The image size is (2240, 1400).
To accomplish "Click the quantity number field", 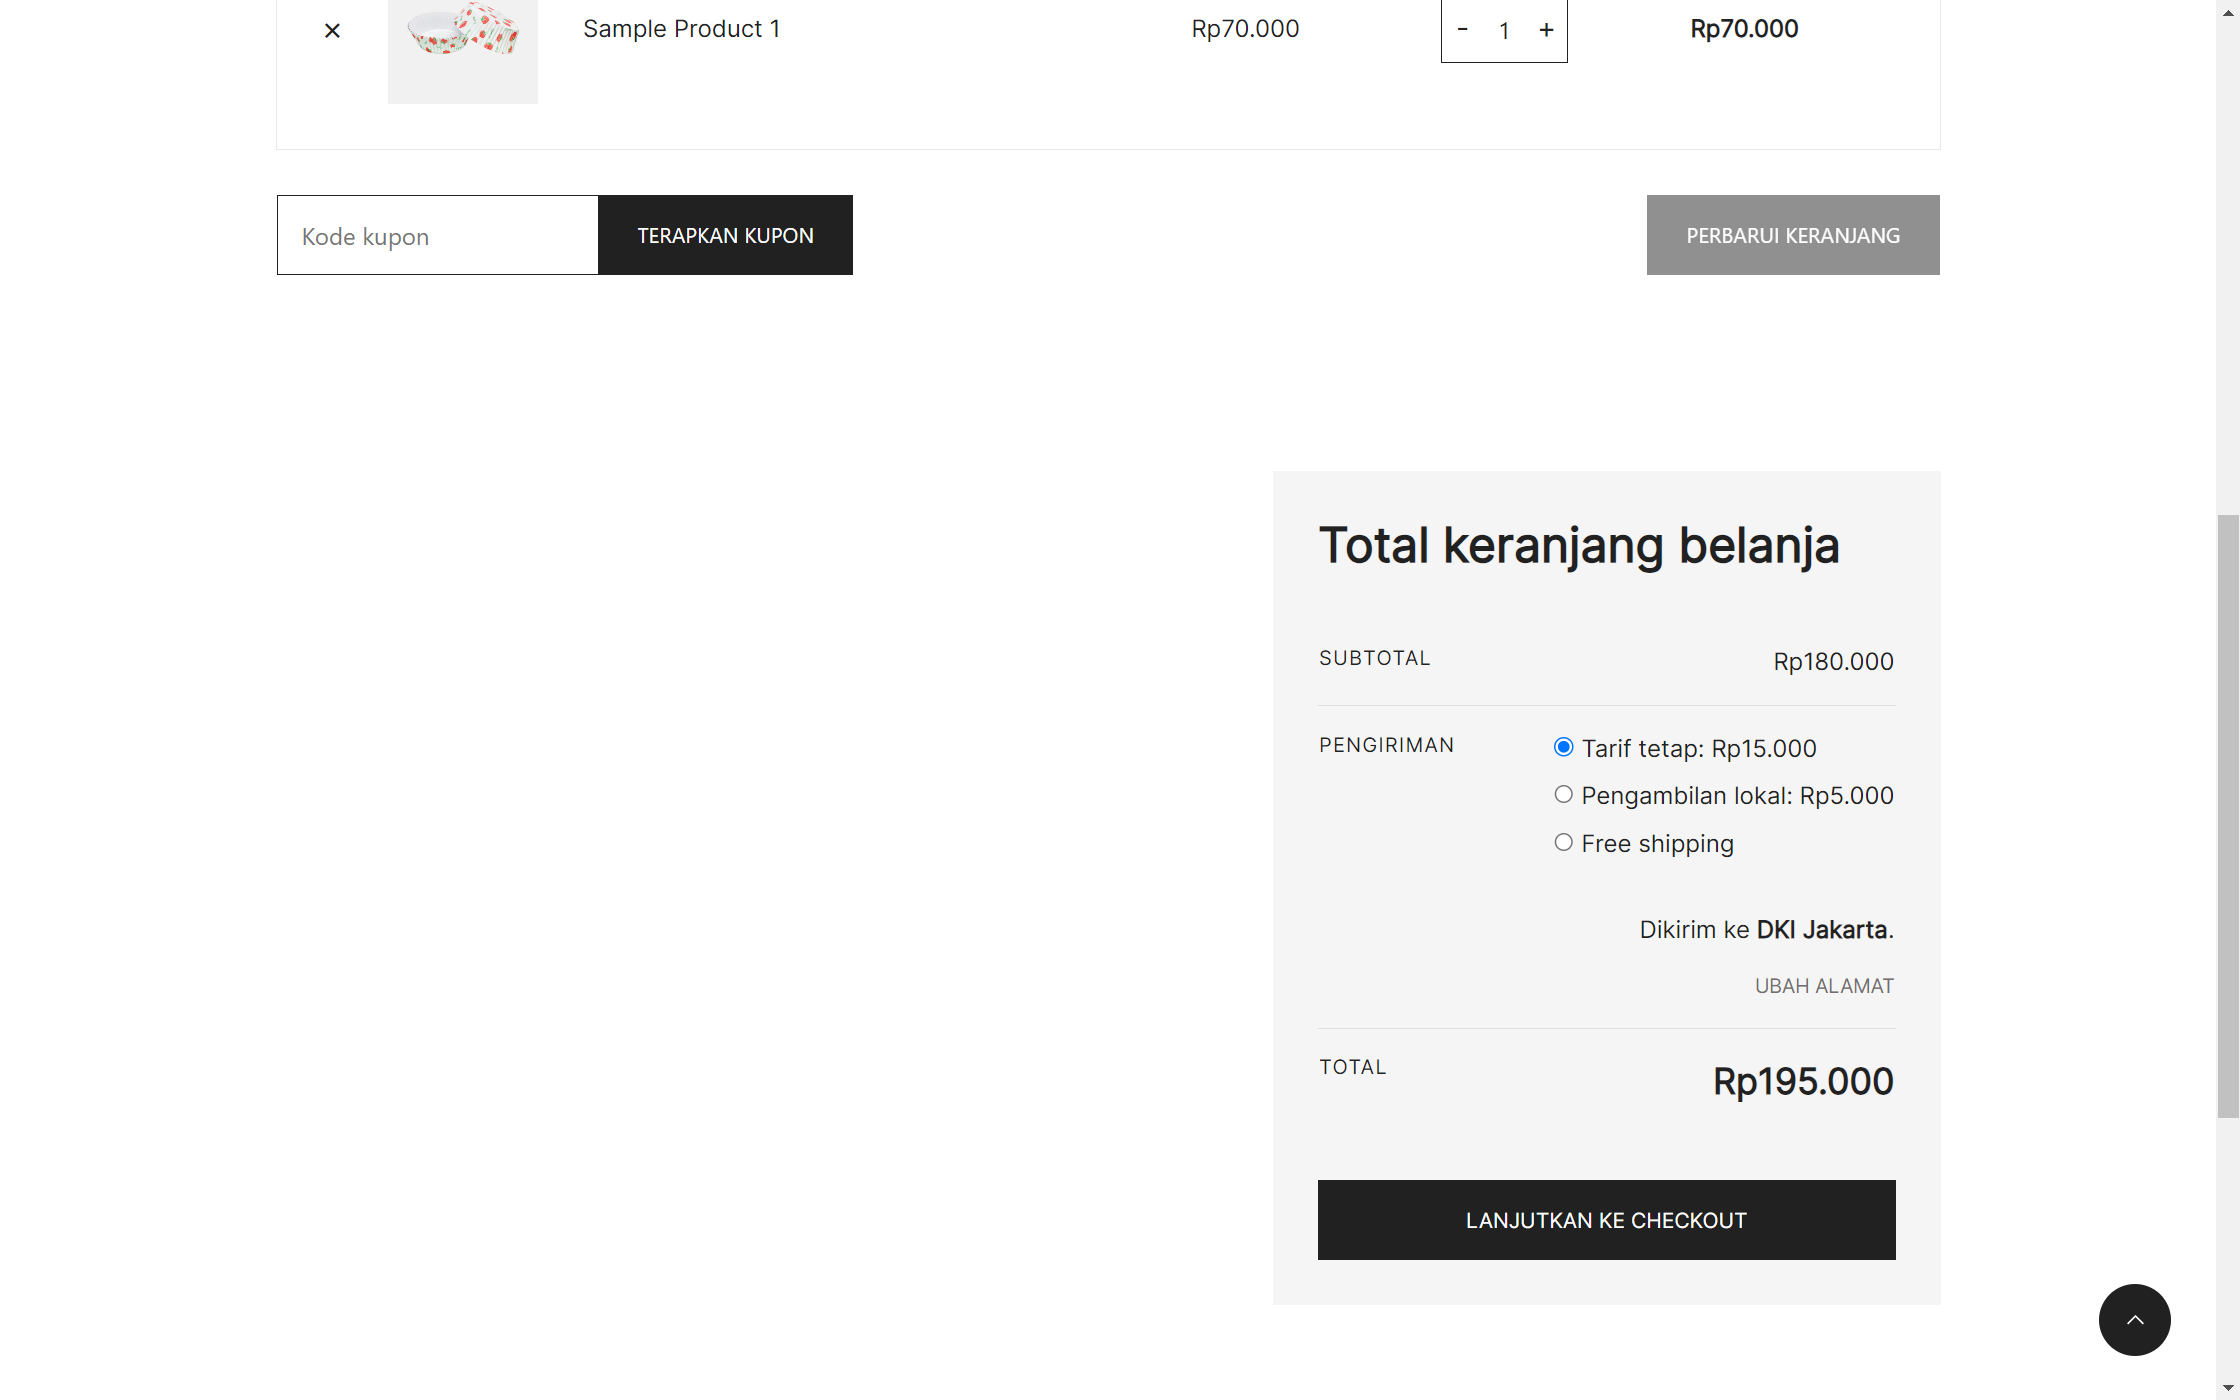I will 1504,31.
